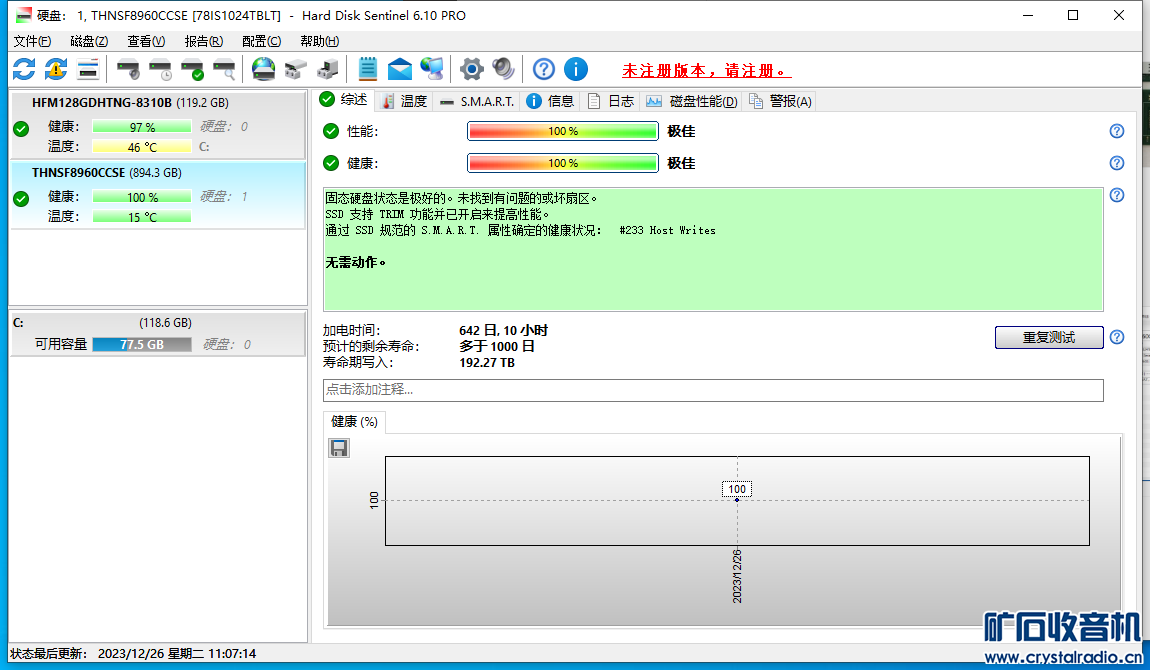
Task: Click the 点击添加注释 comment field
Action: [712, 390]
